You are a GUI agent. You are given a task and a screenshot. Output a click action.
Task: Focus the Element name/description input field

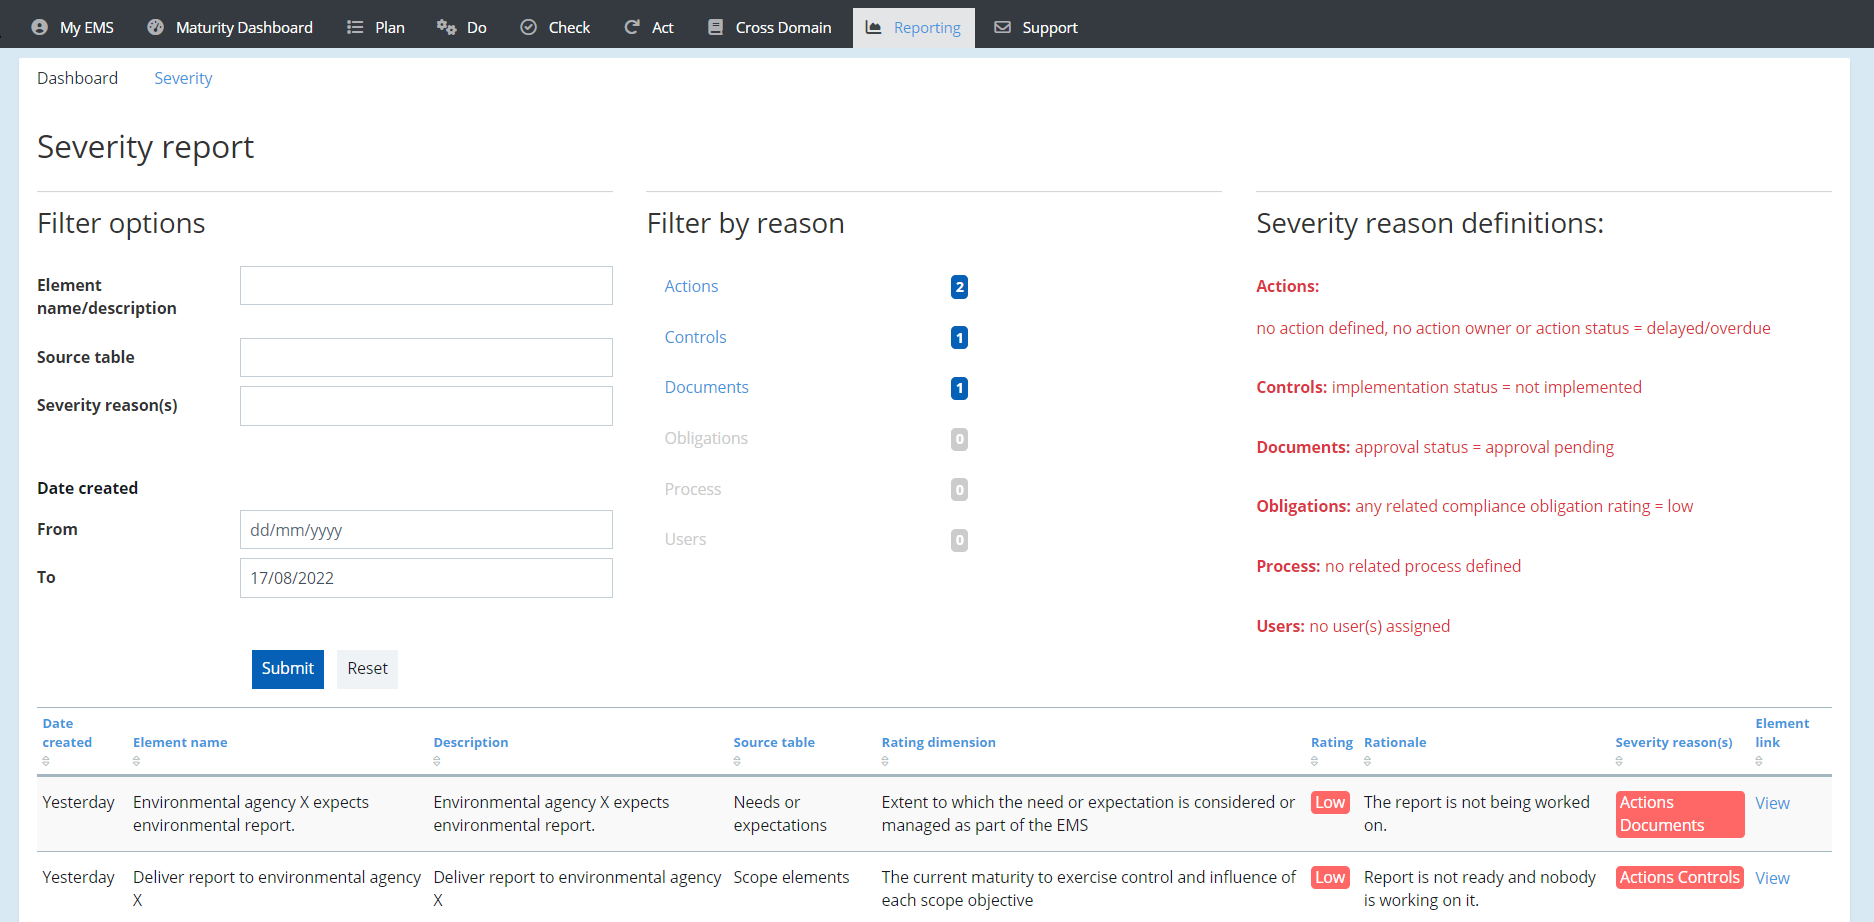point(426,286)
